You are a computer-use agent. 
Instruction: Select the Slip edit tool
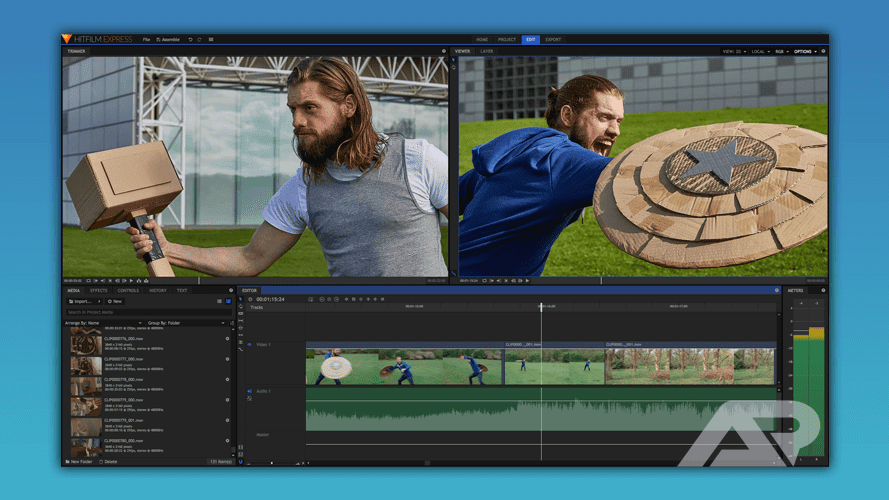(x=240, y=320)
